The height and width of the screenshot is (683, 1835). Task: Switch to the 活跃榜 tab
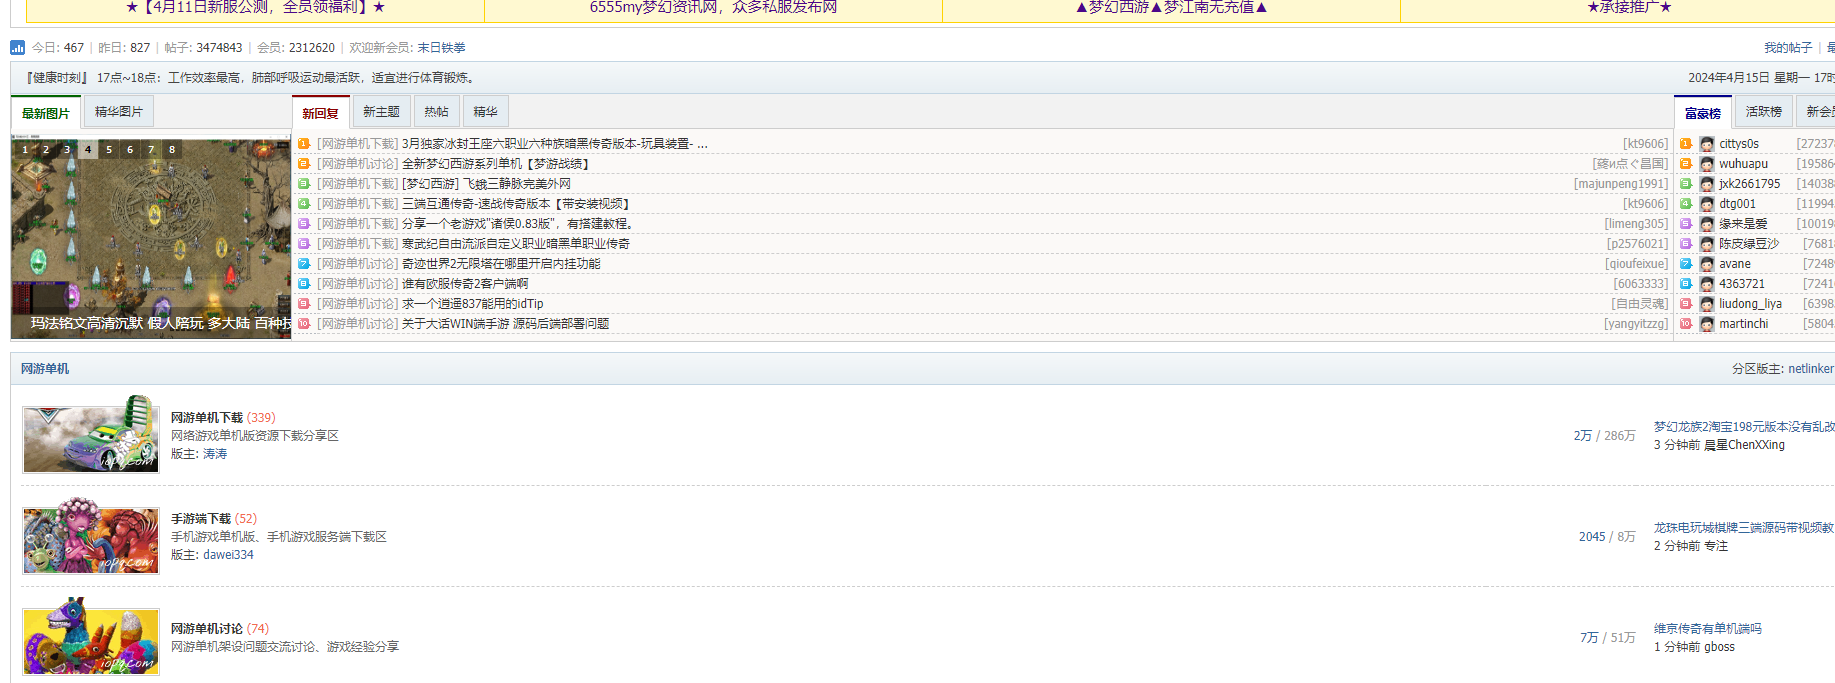point(1763,112)
